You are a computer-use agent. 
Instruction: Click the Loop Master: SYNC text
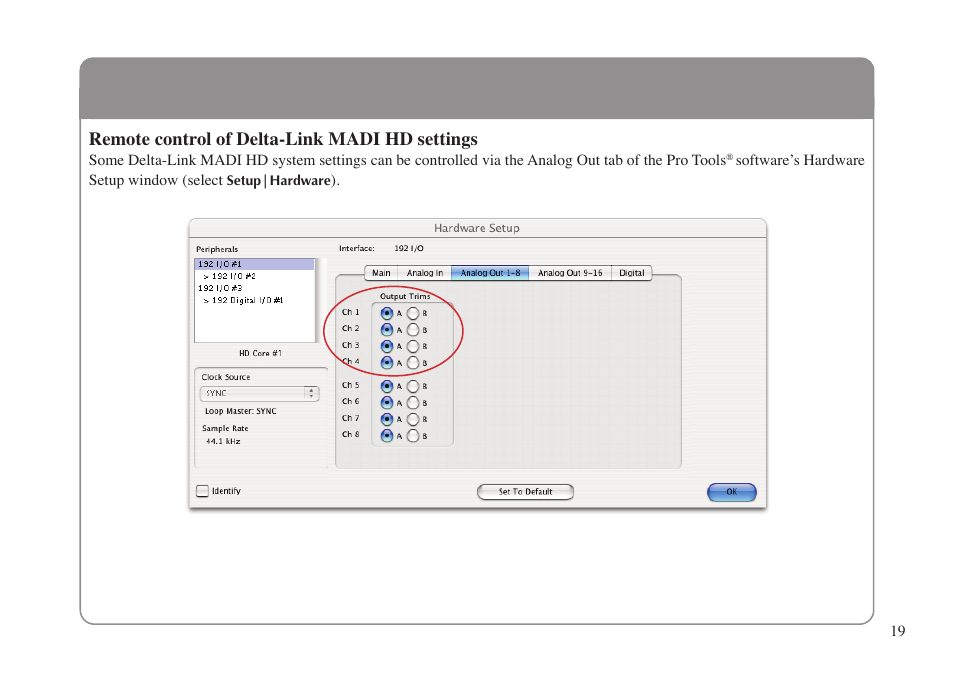click(x=240, y=411)
